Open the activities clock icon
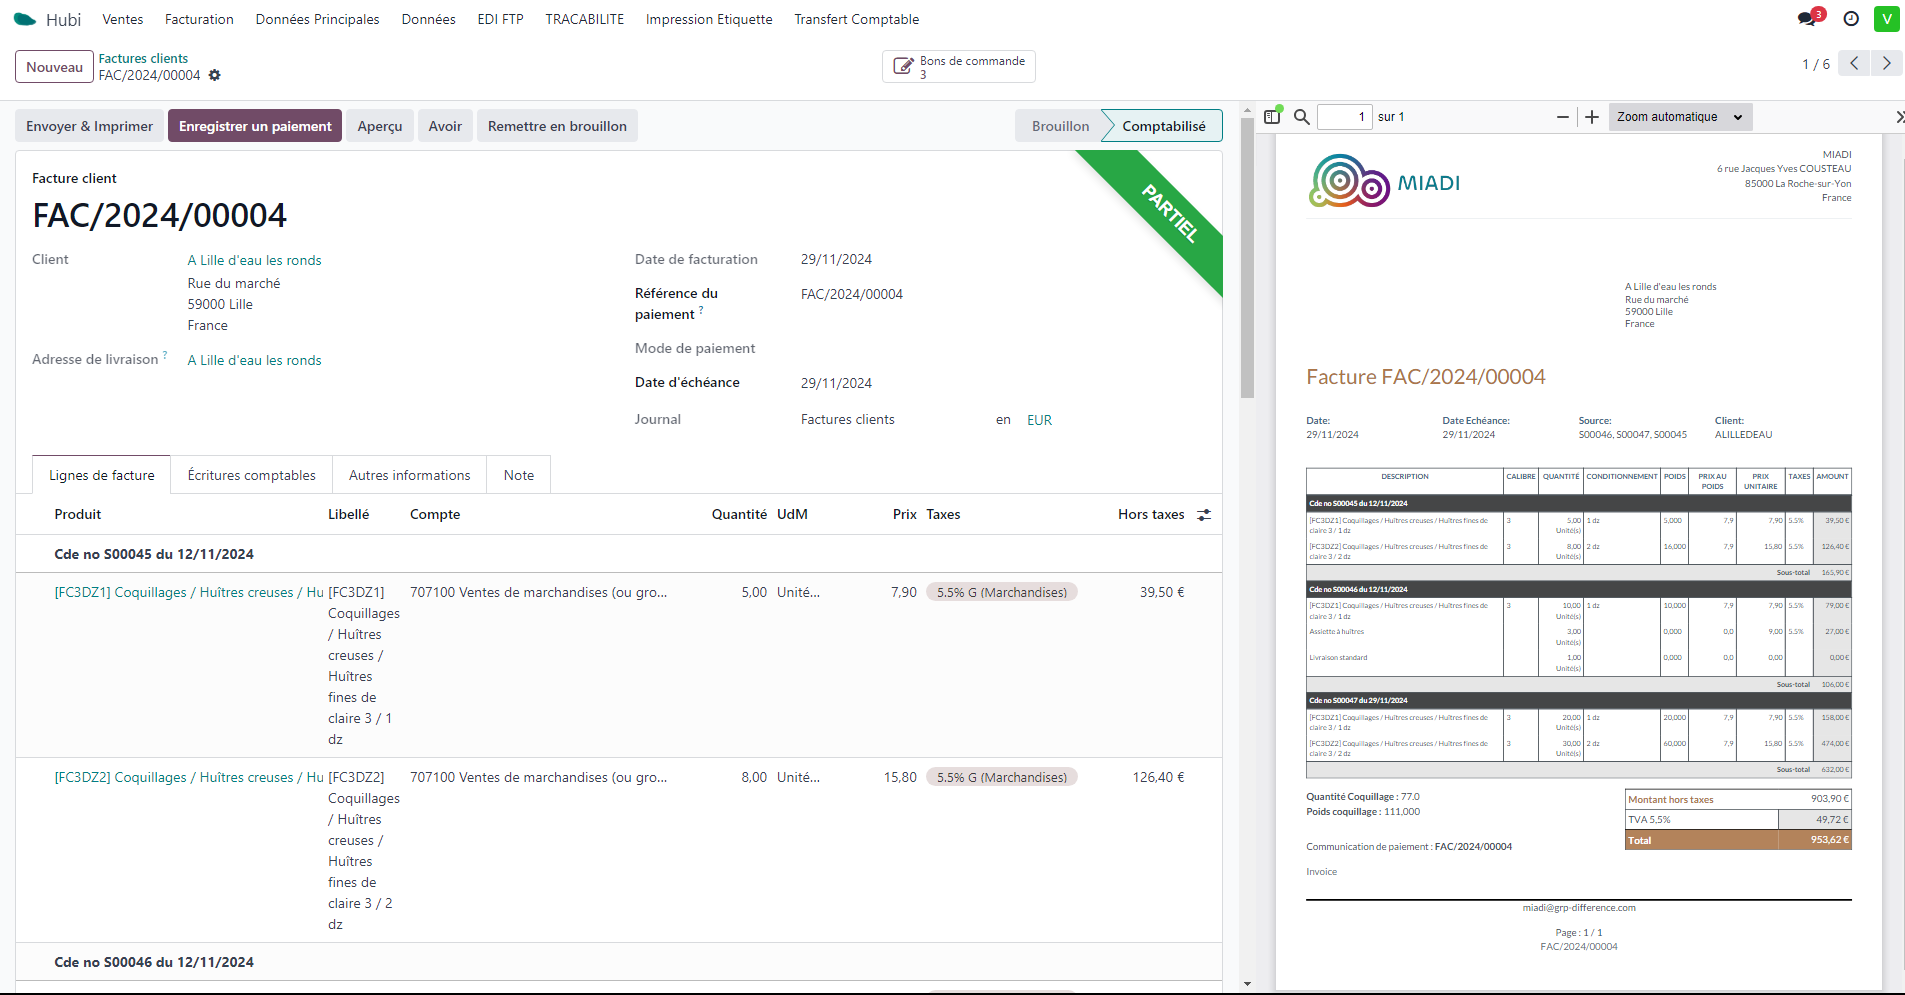The width and height of the screenshot is (1905, 995). coord(1851,19)
